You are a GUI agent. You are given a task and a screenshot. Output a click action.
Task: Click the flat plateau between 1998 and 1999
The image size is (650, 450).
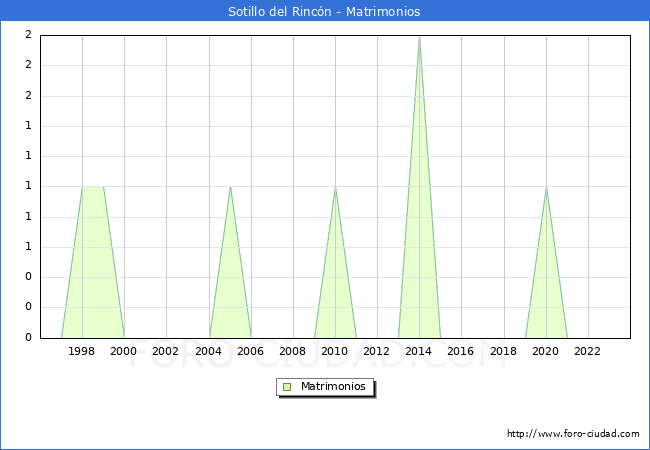pos(93,187)
